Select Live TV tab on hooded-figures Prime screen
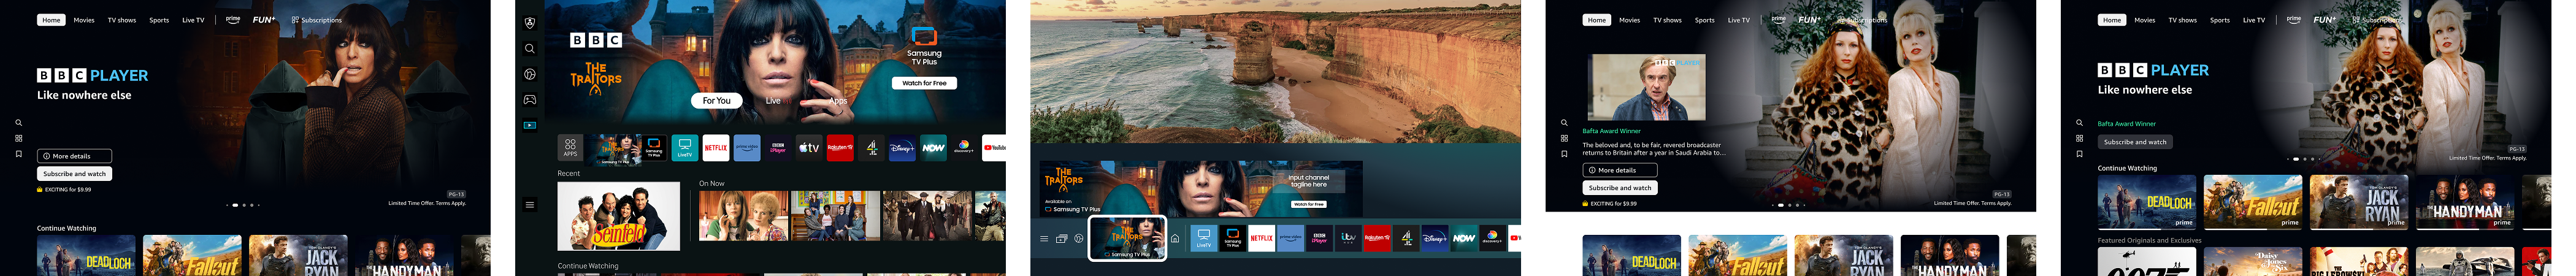2576x276 pixels. 193,20
